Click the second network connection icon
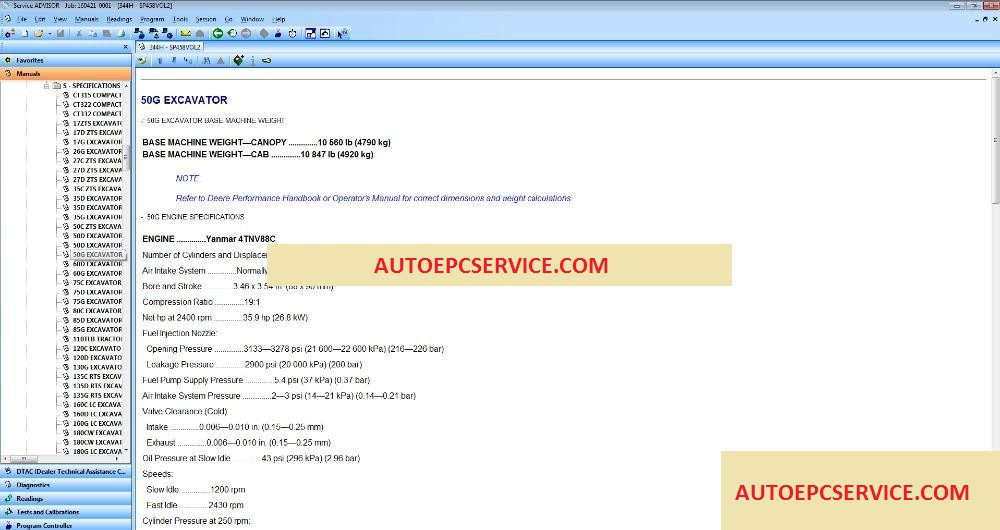This screenshot has width=1000, height=530. click(x=155, y=34)
